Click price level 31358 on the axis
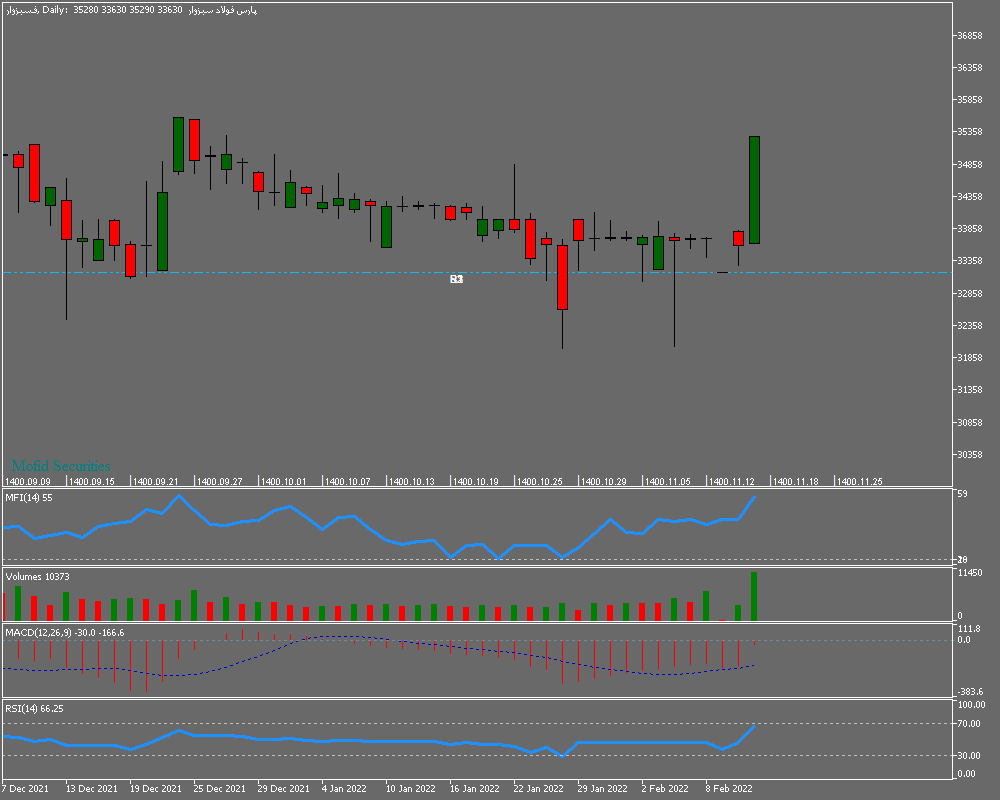1000x800 pixels. [x=969, y=390]
